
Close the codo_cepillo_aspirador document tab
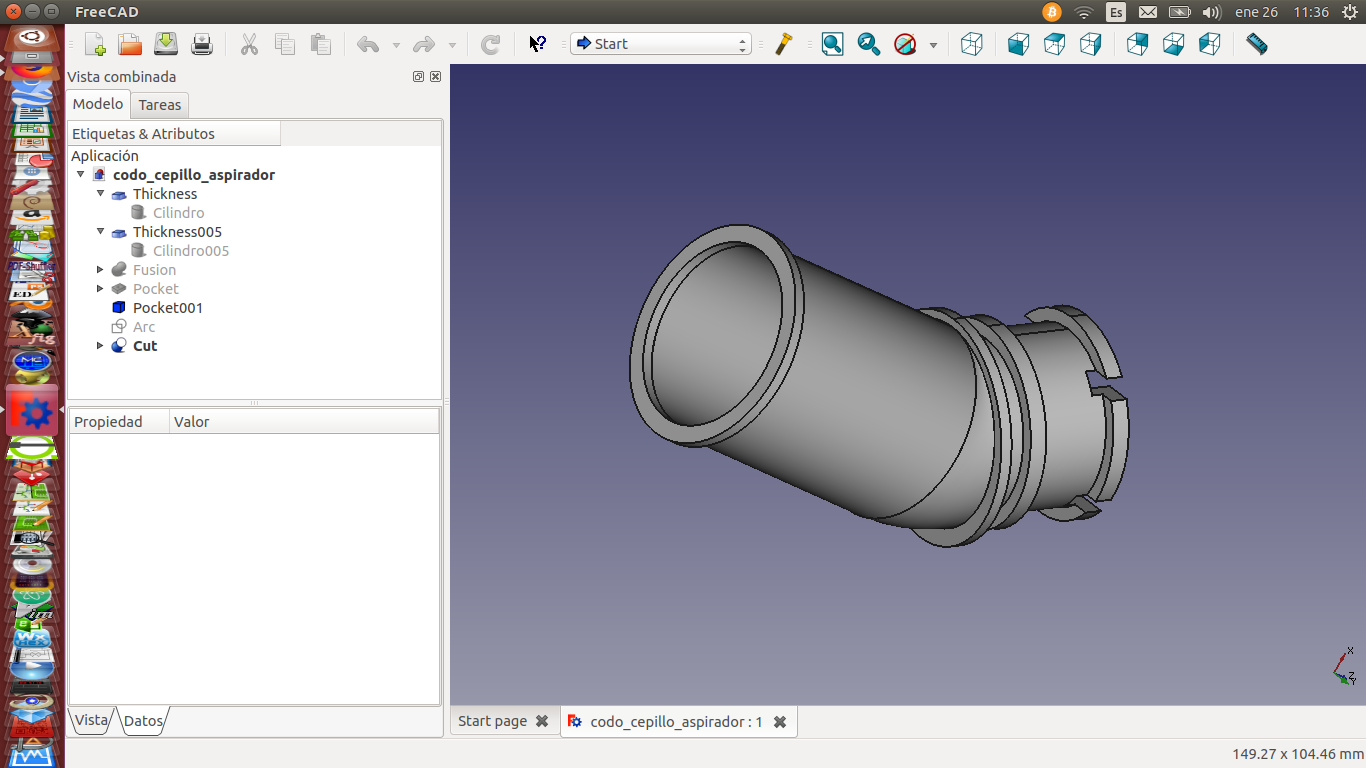(780, 722)
